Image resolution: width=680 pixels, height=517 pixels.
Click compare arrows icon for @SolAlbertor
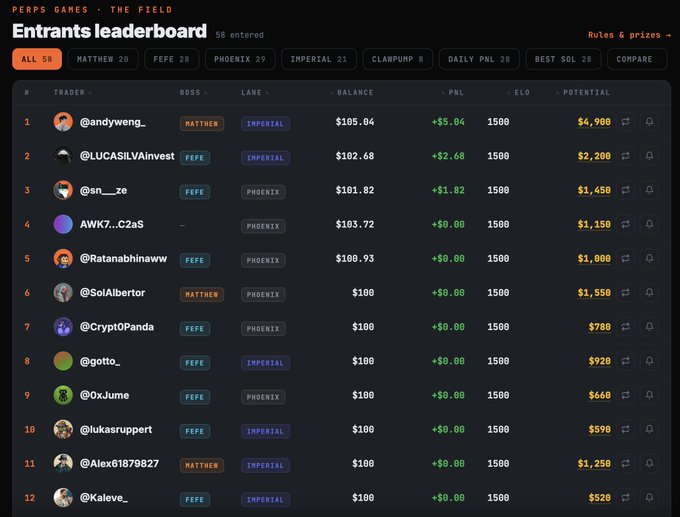(625, 293)
